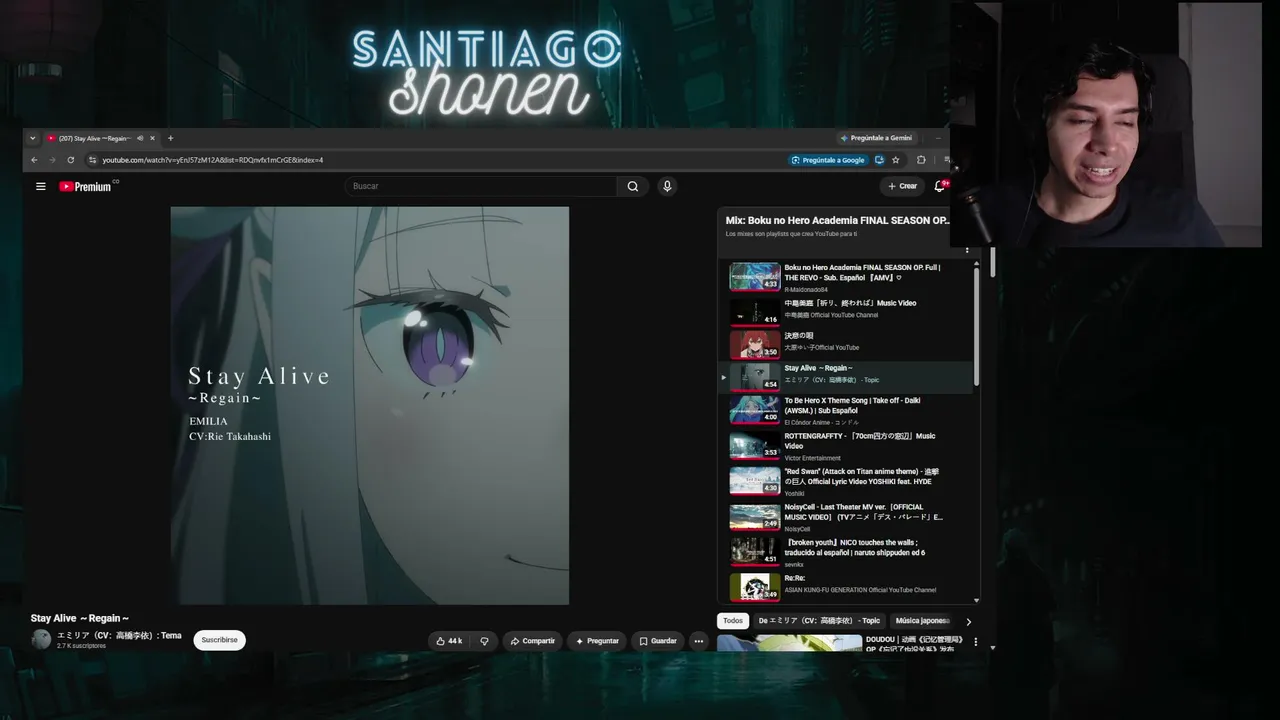Expand the browser tab search dropdown
The width and height of the screenshot is (1280, 720).
click(33, 138)
